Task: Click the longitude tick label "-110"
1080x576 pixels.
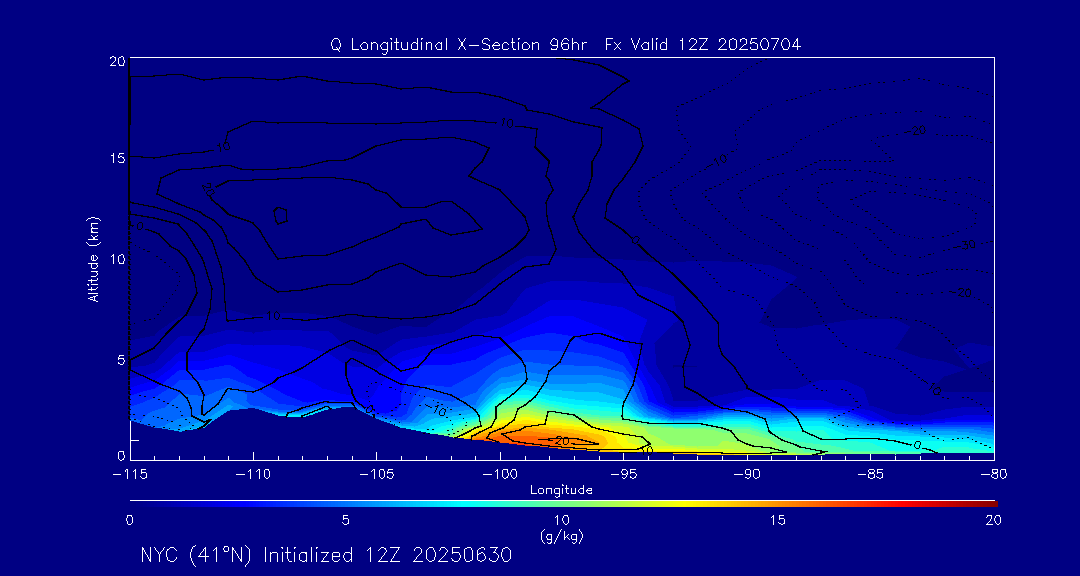Action: (253, 475)
